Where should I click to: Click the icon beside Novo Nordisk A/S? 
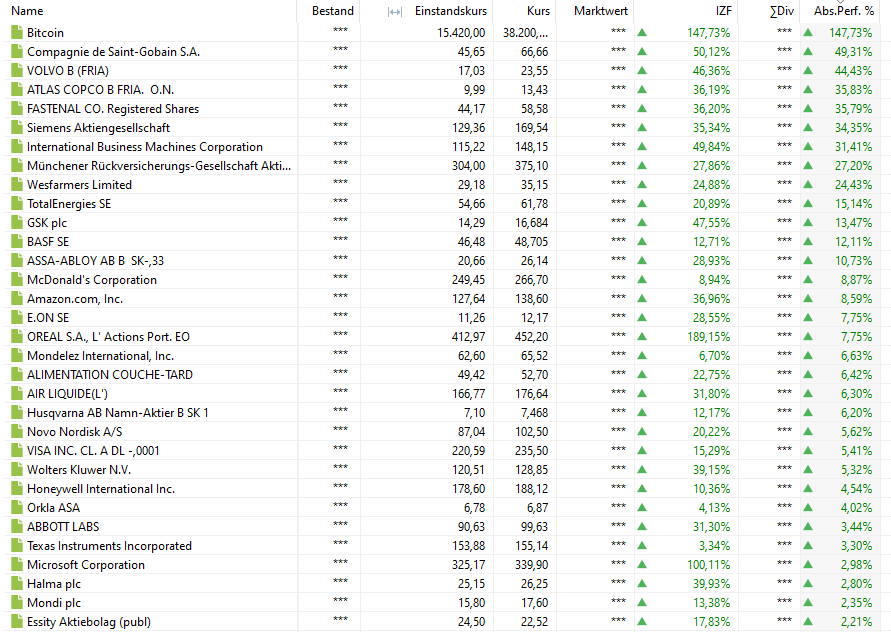click(16, 432)
